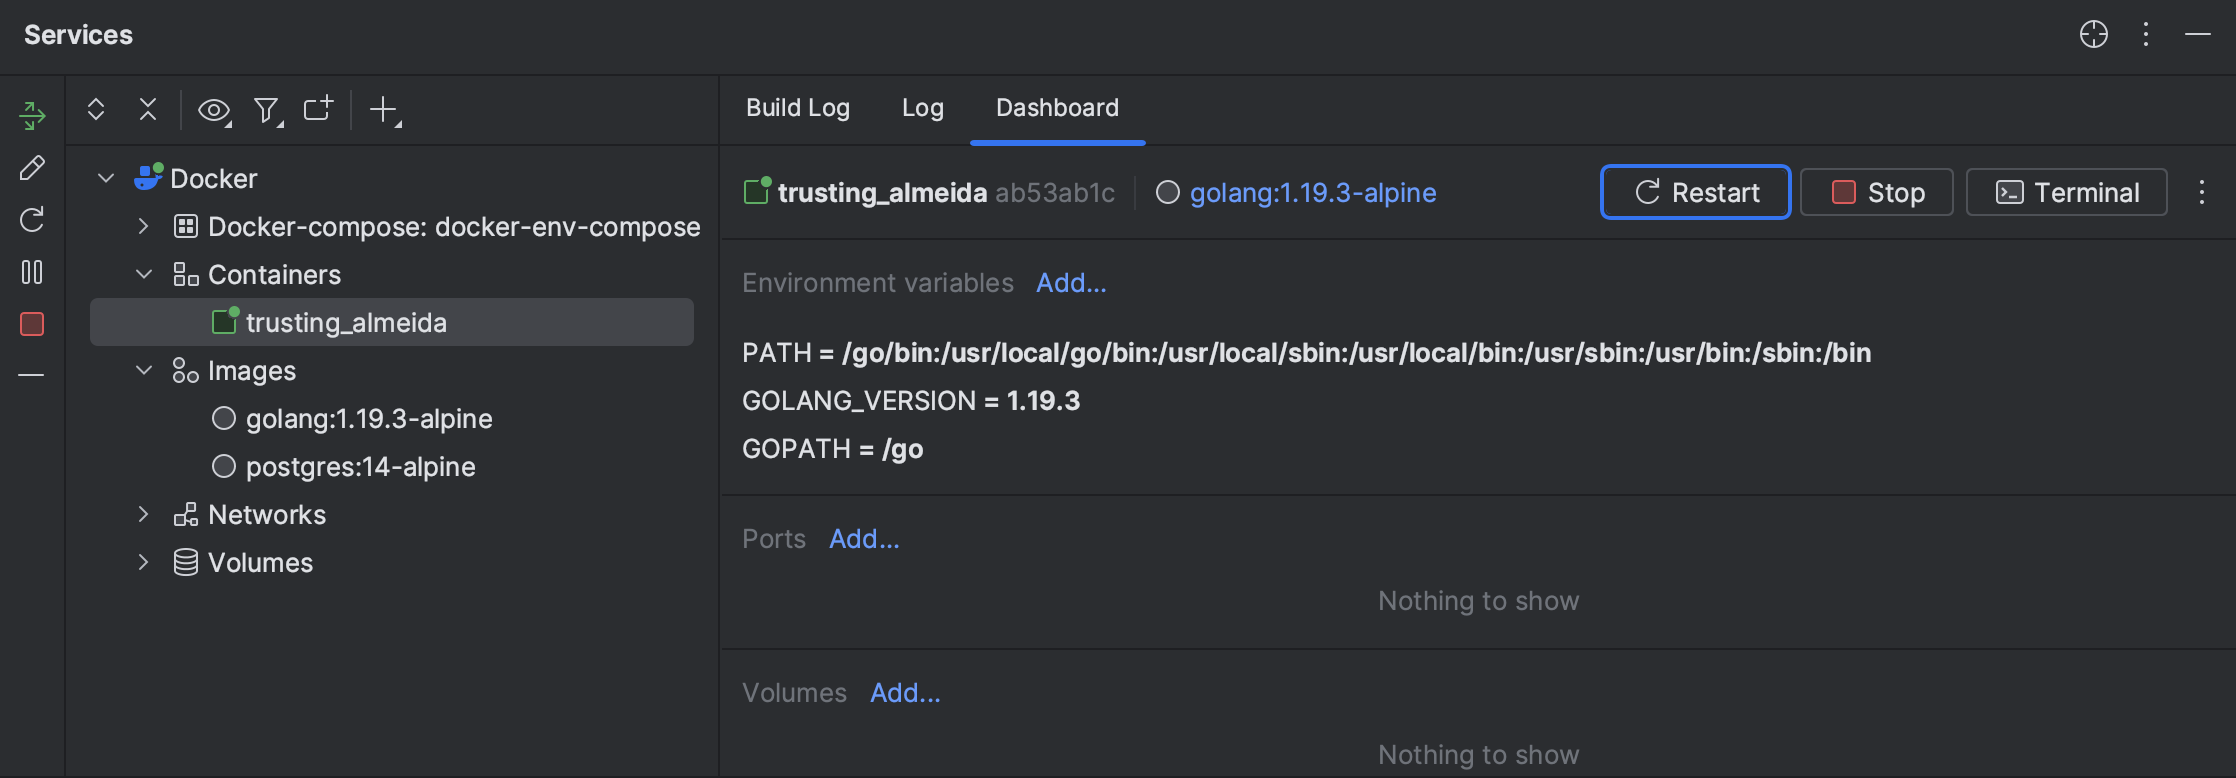Open the filter icon in the toolbar
2236x778 pixels.
tap(265, 110)
